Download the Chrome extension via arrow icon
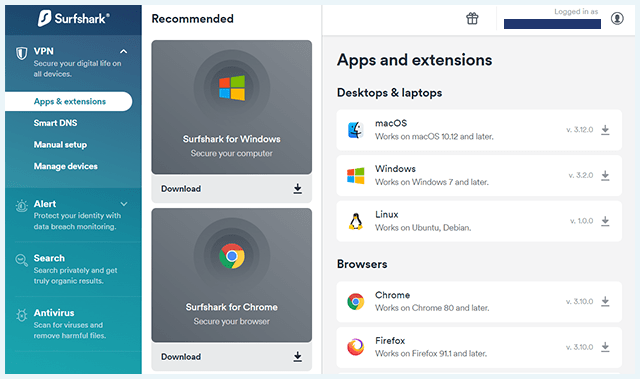 605,301
